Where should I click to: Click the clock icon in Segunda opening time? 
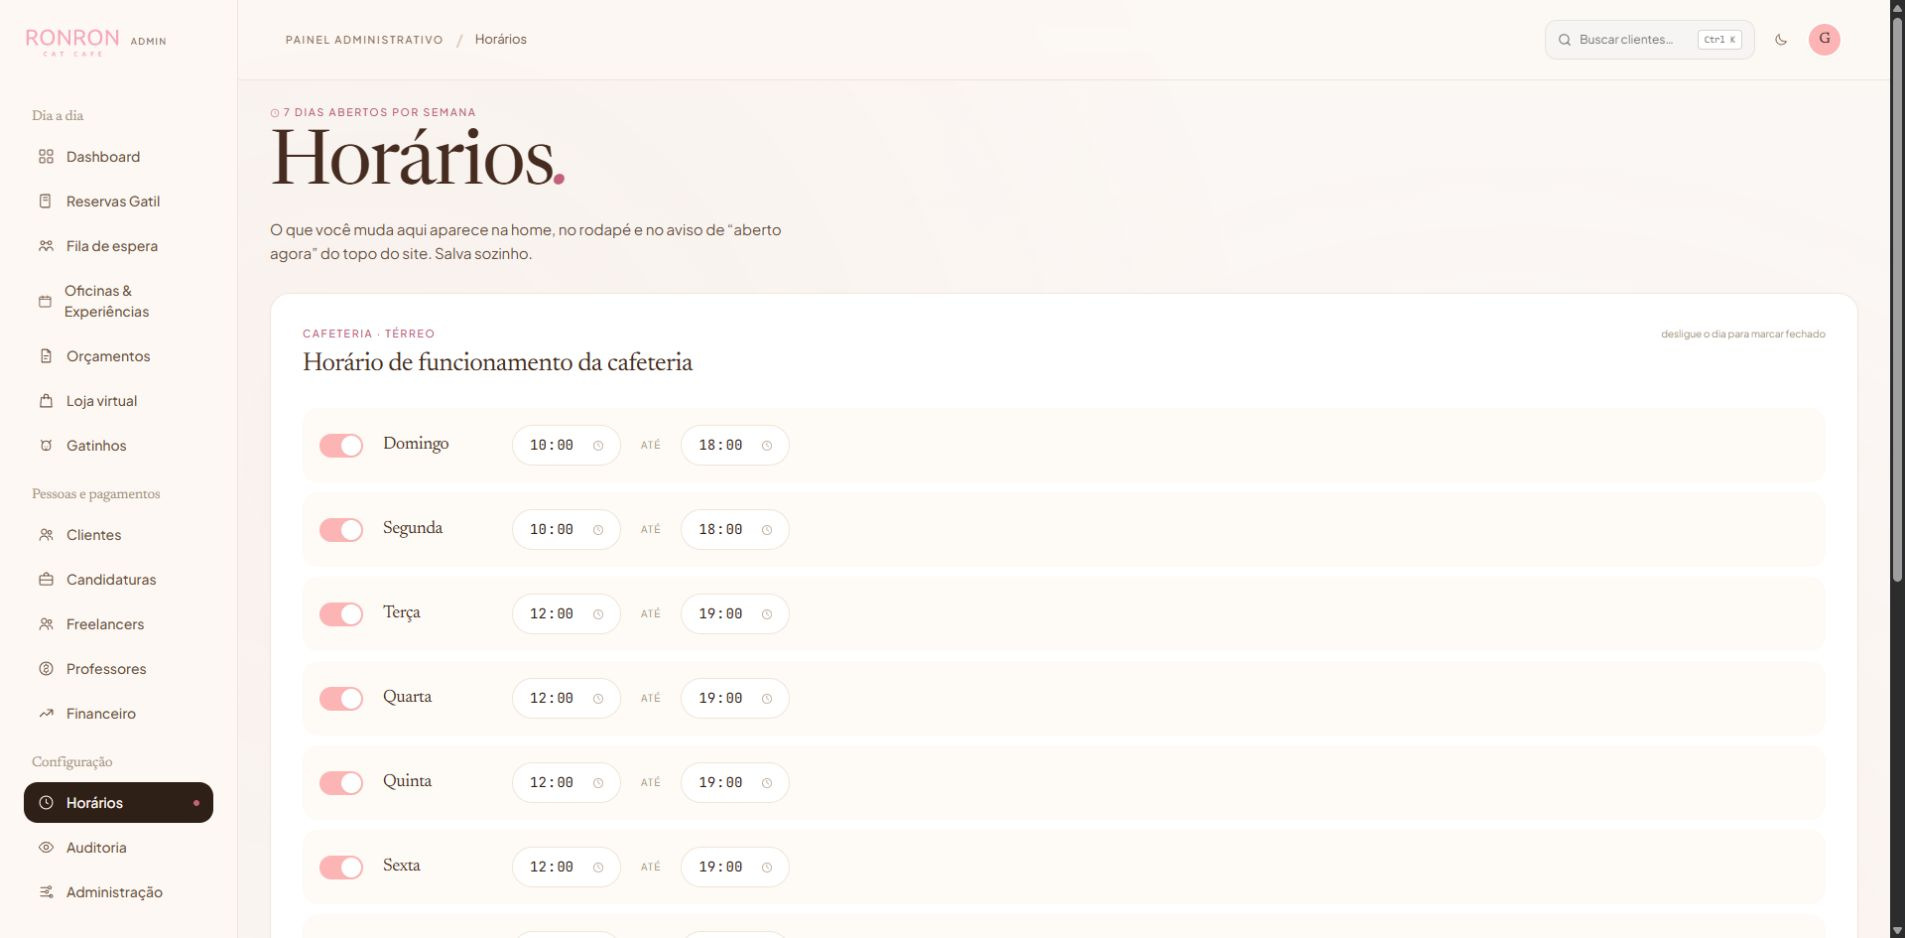pos(598,530)
